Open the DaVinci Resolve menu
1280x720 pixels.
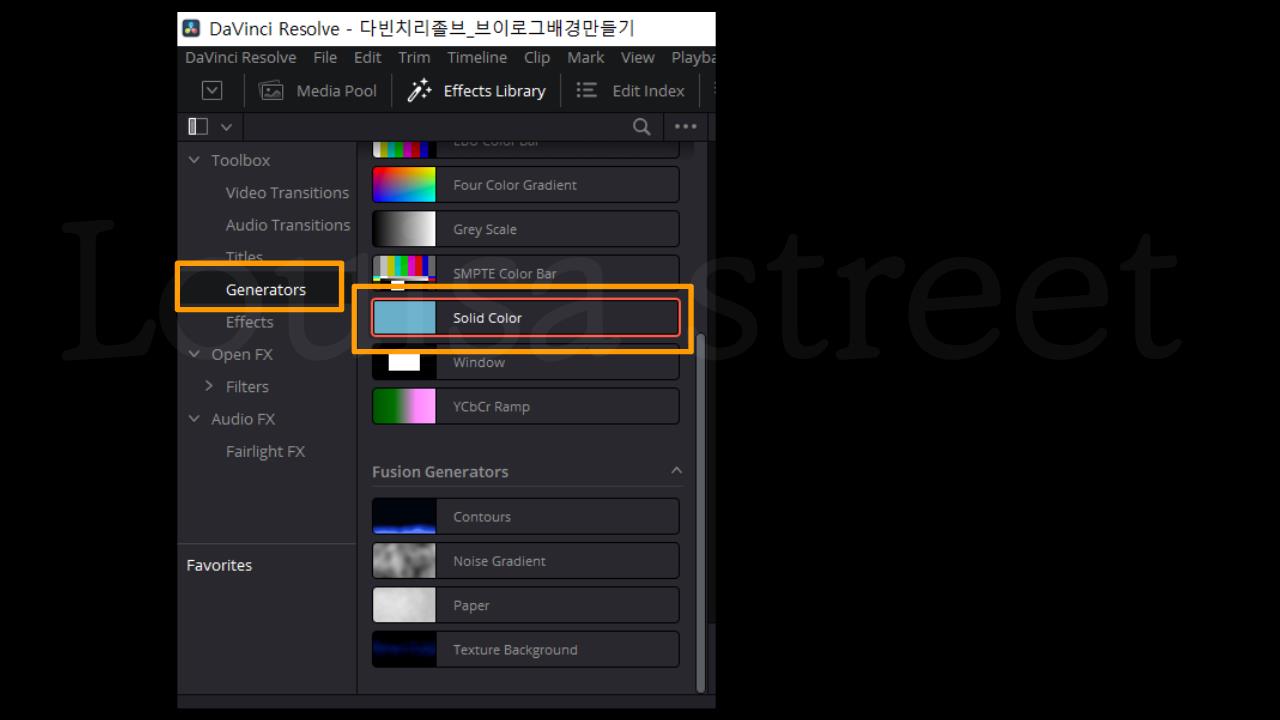point(240,58)
